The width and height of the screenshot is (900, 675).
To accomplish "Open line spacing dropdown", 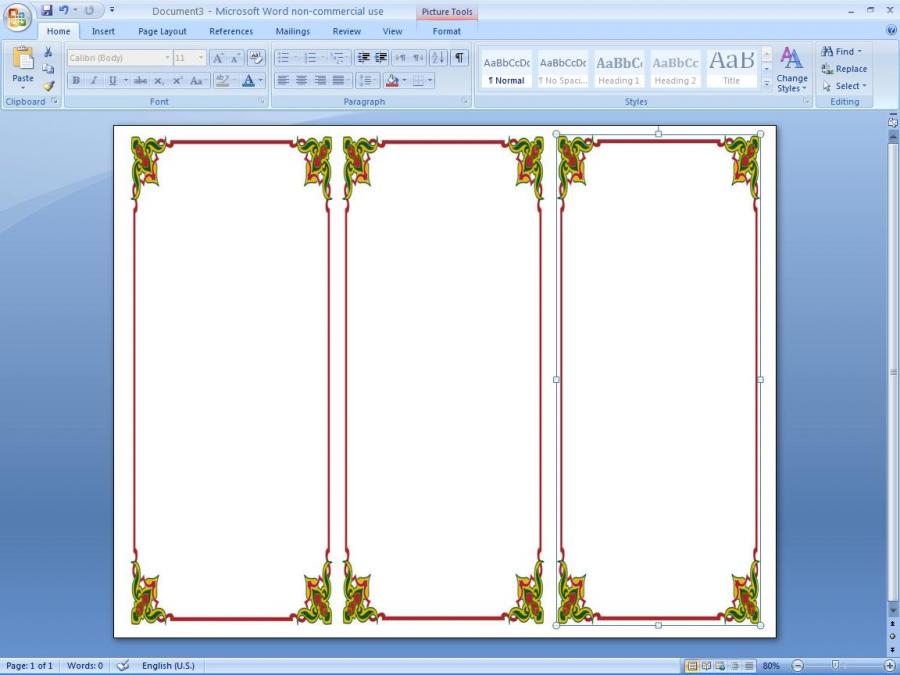I will click(376, 80).
